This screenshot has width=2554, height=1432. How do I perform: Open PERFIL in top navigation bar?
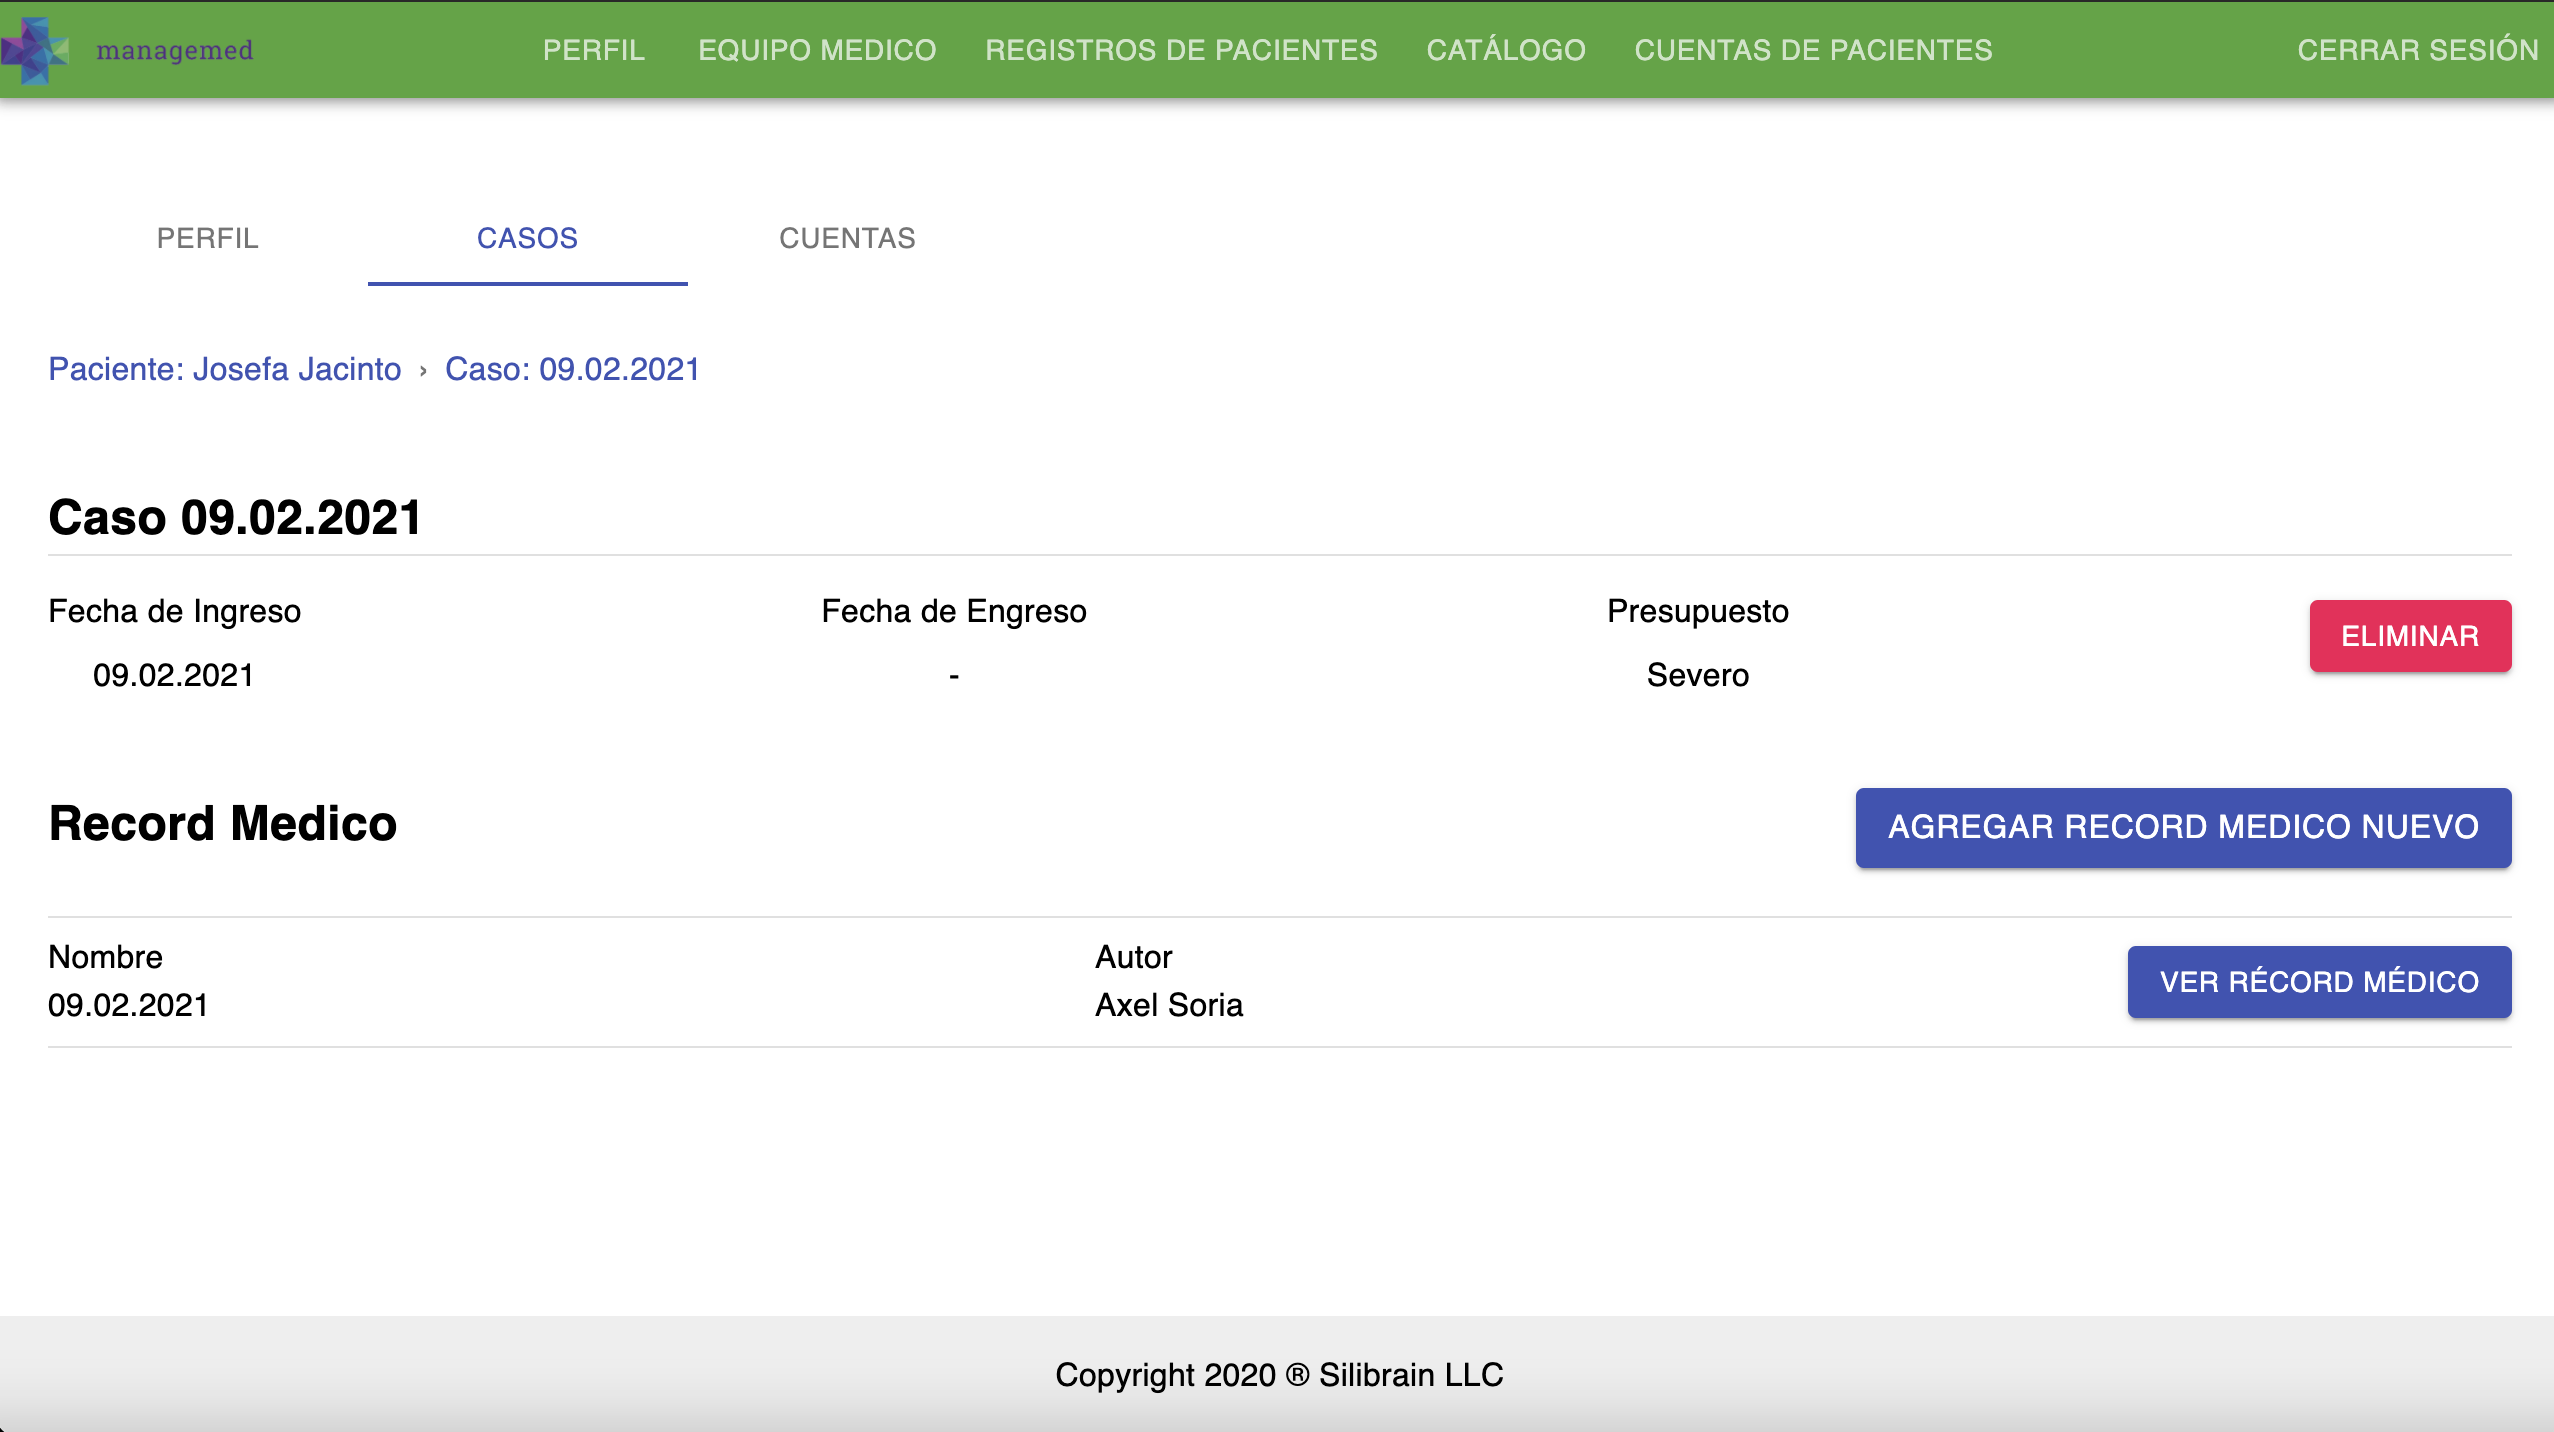(x=593, y=50)
